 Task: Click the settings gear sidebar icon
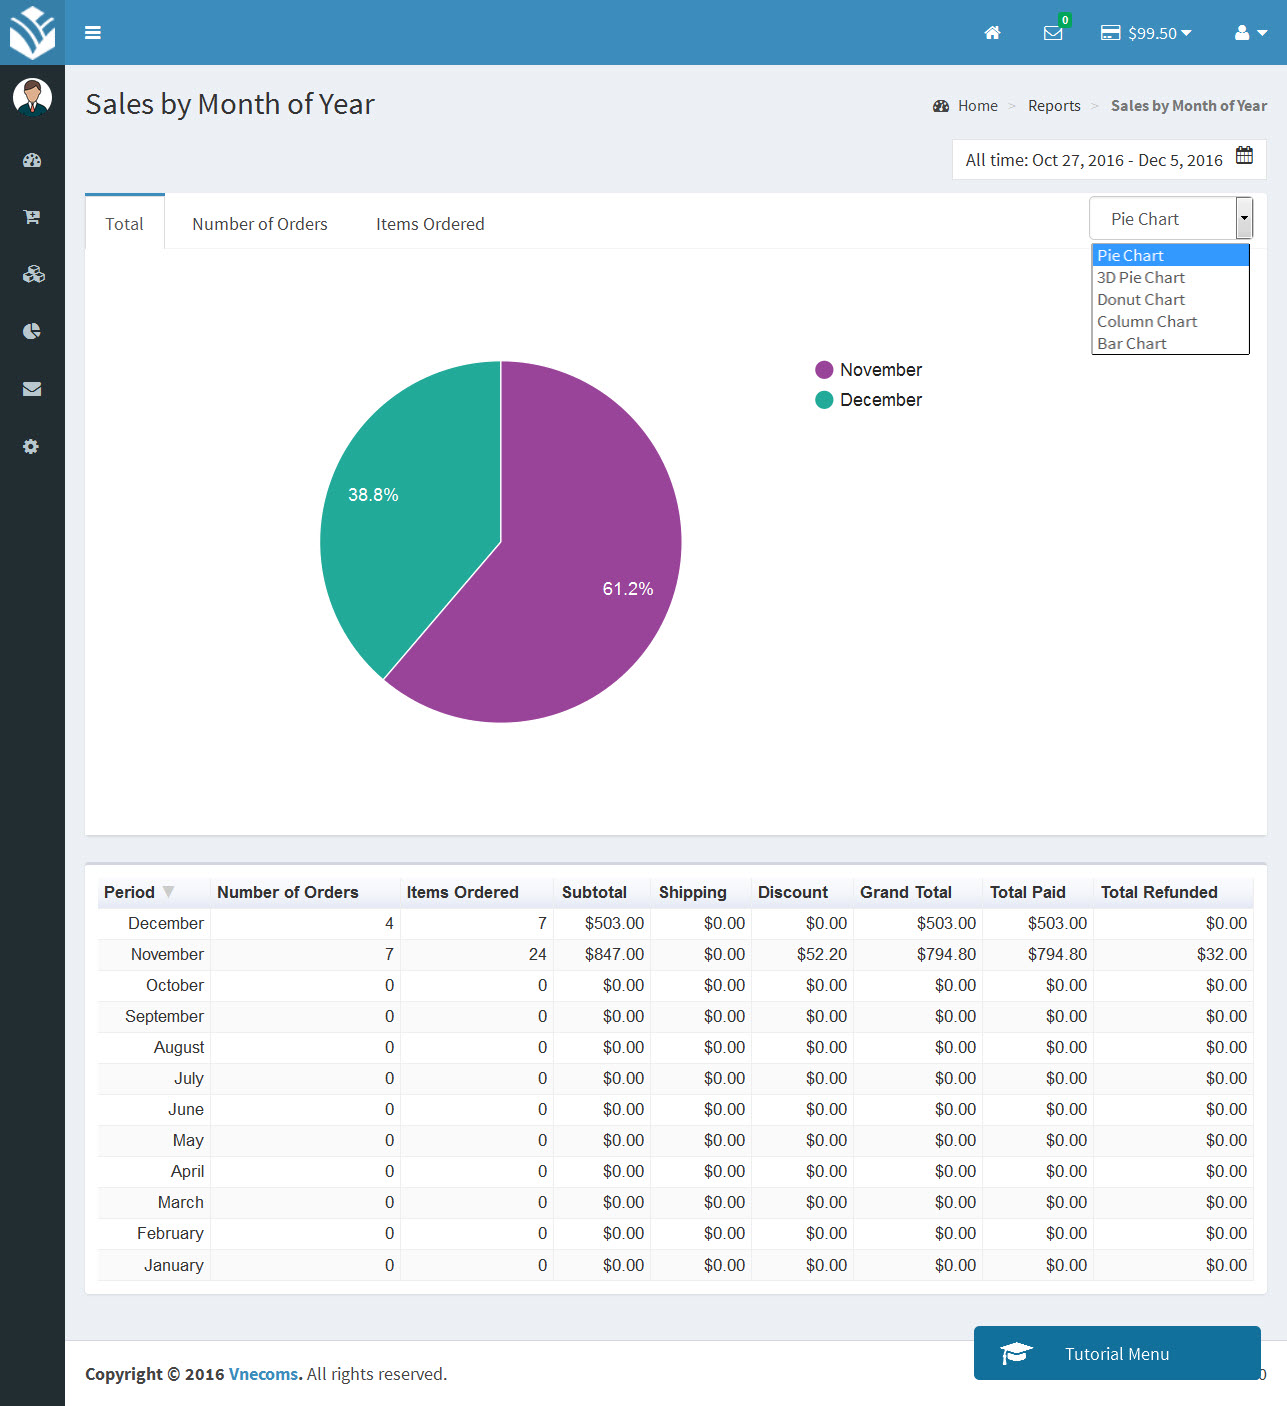point(31,447)
